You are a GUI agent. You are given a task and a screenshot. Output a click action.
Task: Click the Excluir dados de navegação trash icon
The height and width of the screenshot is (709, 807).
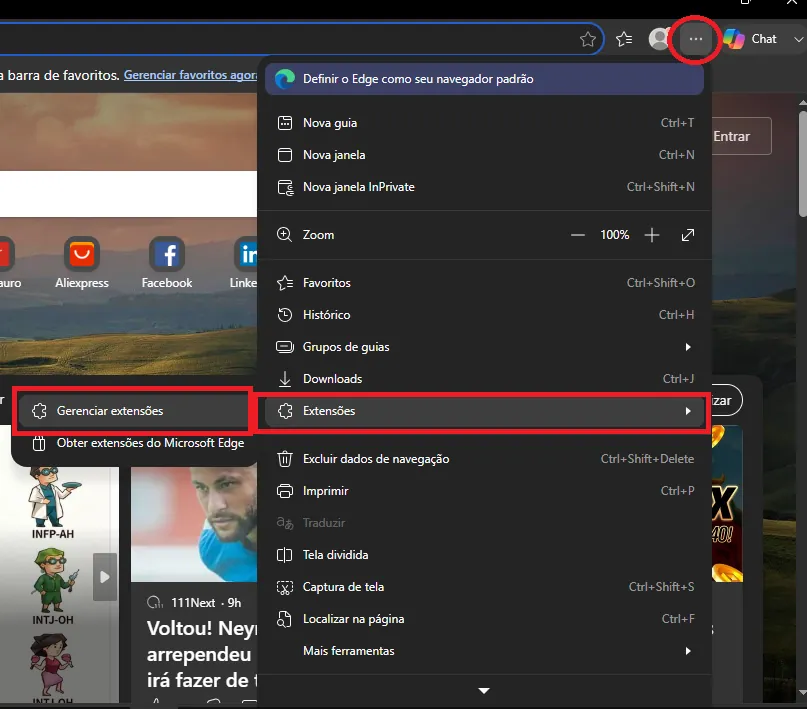point(285,459)
